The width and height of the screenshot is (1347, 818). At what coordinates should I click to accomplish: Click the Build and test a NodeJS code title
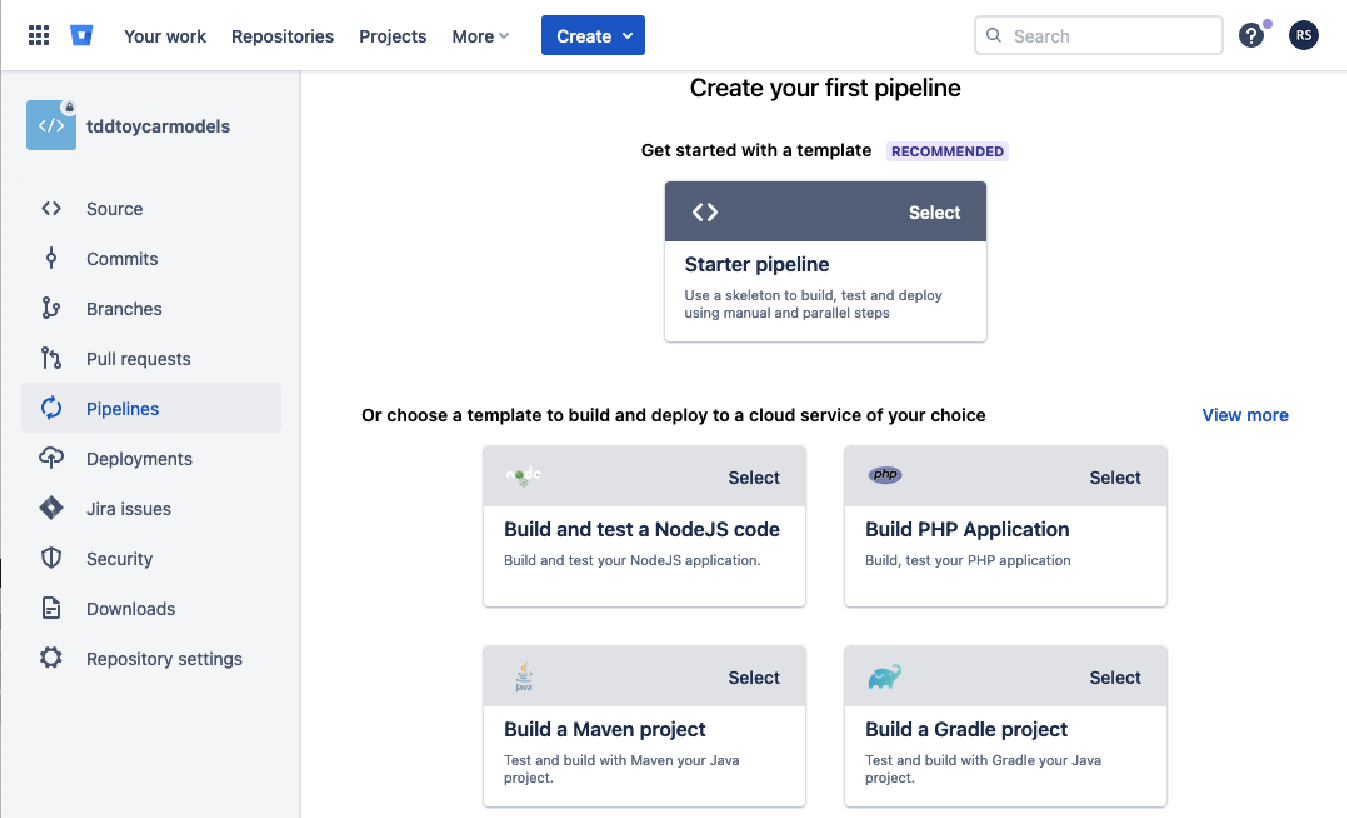[642, 529]
